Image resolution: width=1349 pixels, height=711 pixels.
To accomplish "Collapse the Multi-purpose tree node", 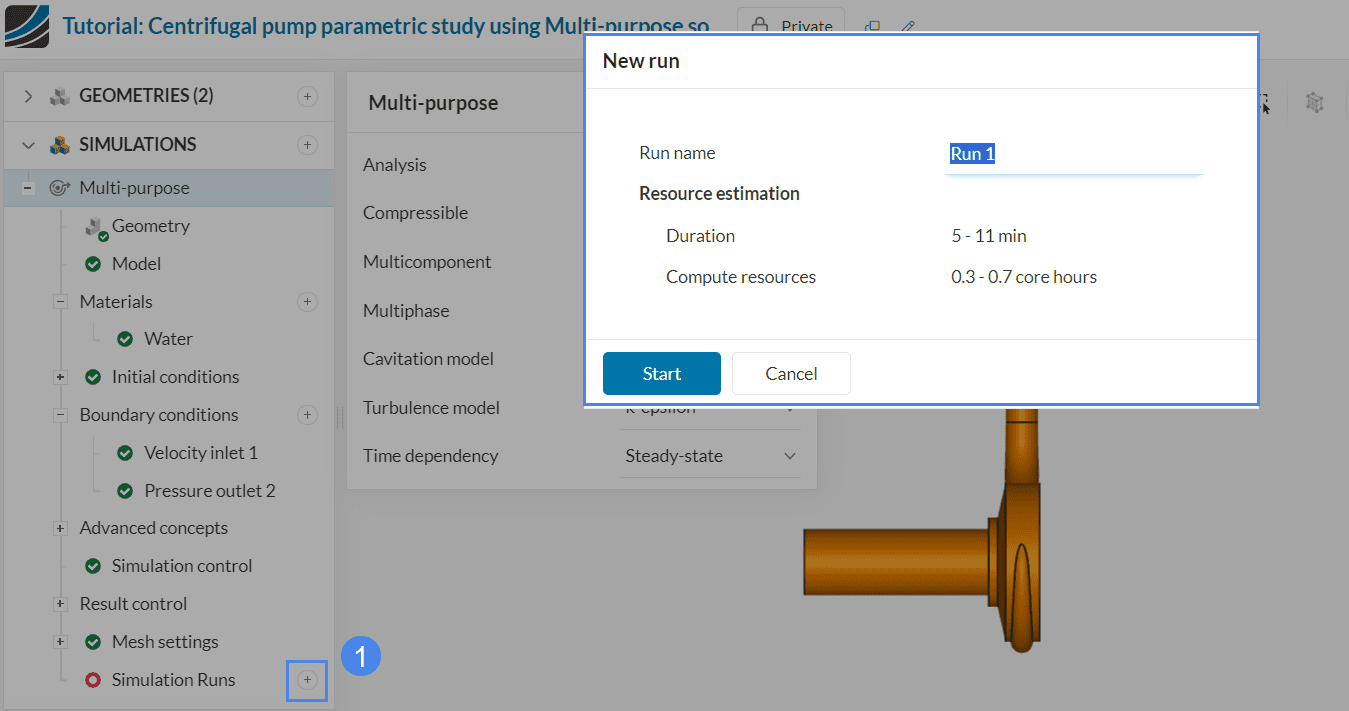I will (28, 188).
